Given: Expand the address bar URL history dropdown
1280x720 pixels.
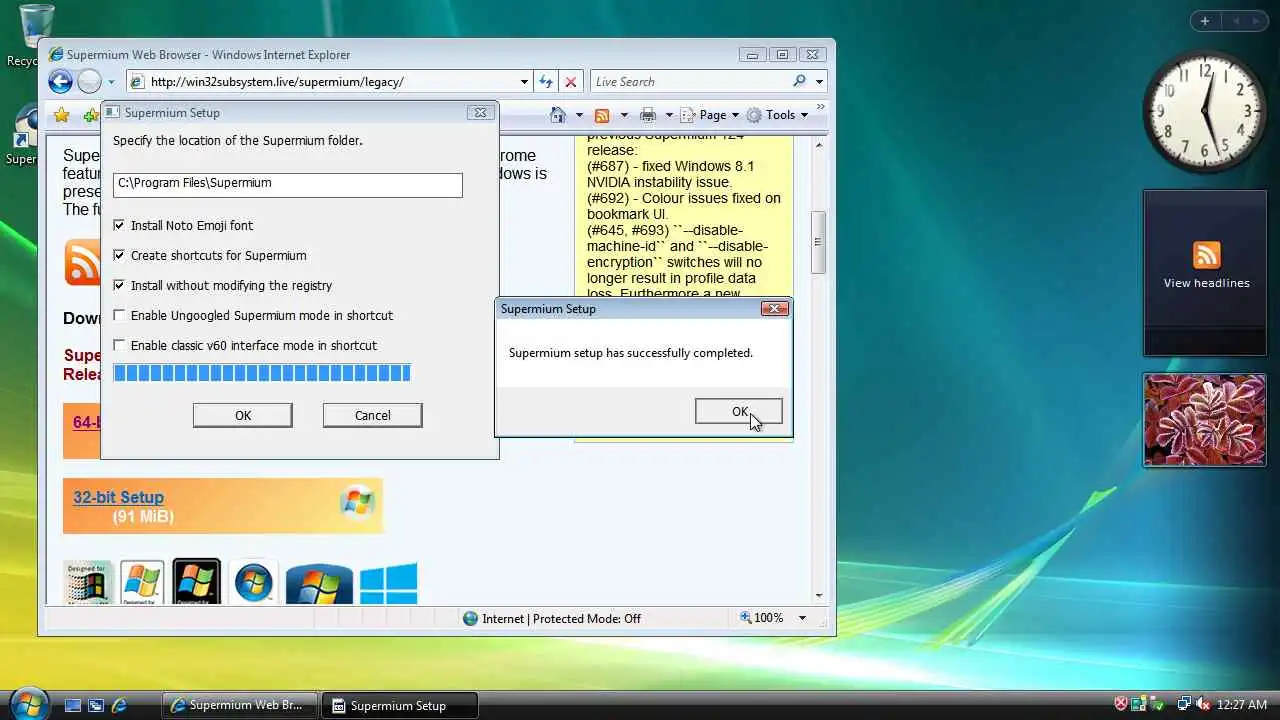Looking at the screenshot, I should [524, 82].
